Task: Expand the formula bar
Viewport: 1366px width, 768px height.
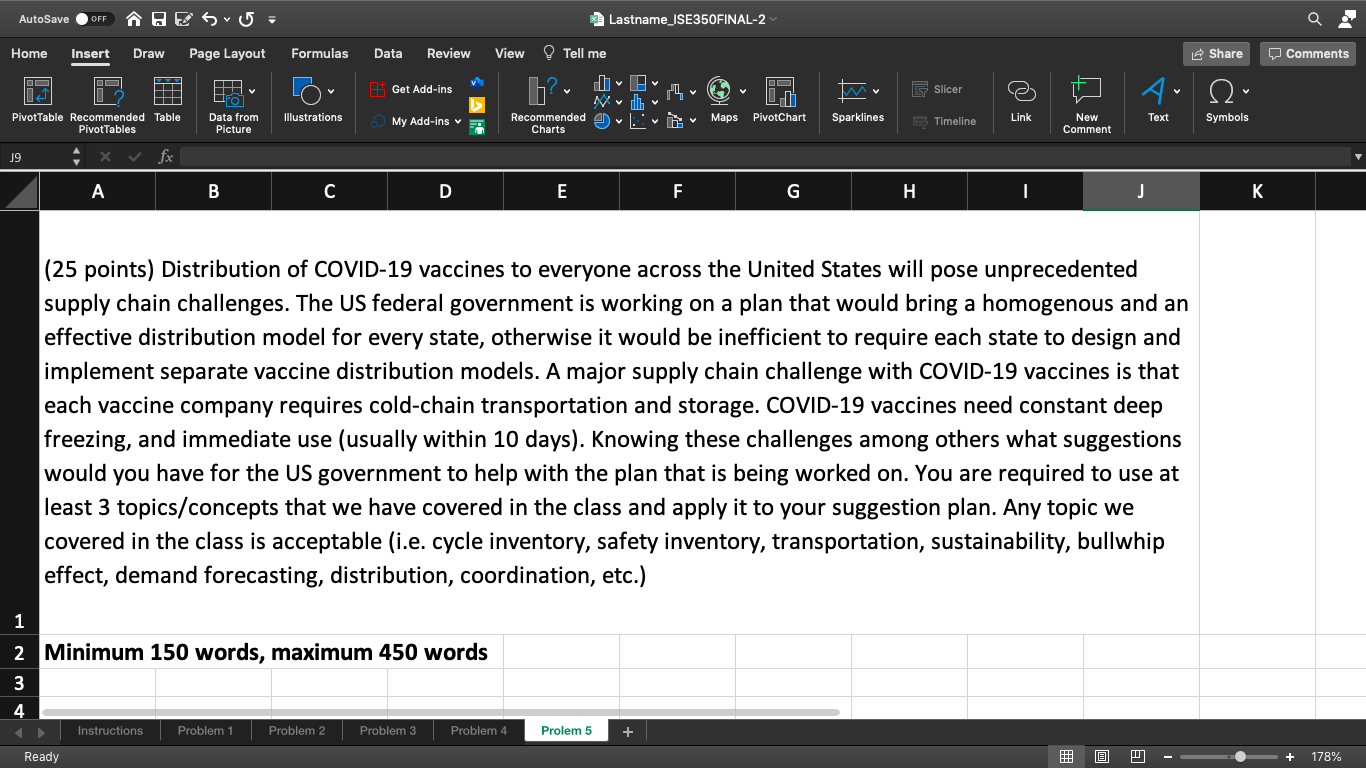Action: coord(1358,157)
